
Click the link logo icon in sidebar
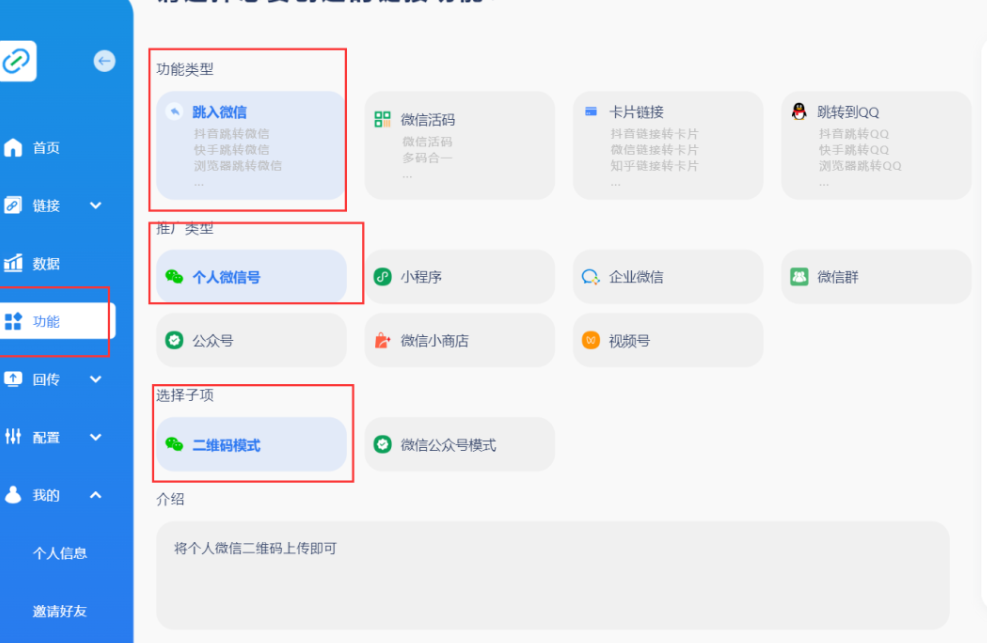(16, 61)
